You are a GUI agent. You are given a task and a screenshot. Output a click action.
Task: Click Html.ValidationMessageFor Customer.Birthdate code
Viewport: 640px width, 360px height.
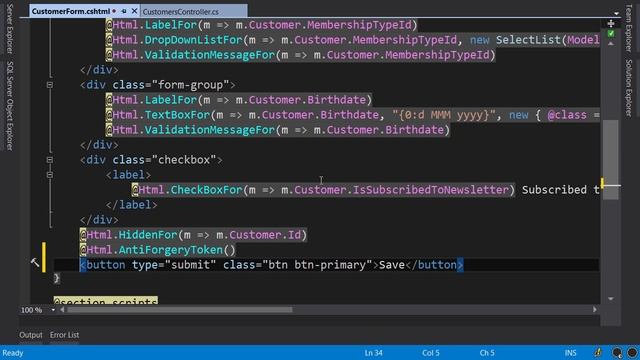278,130
